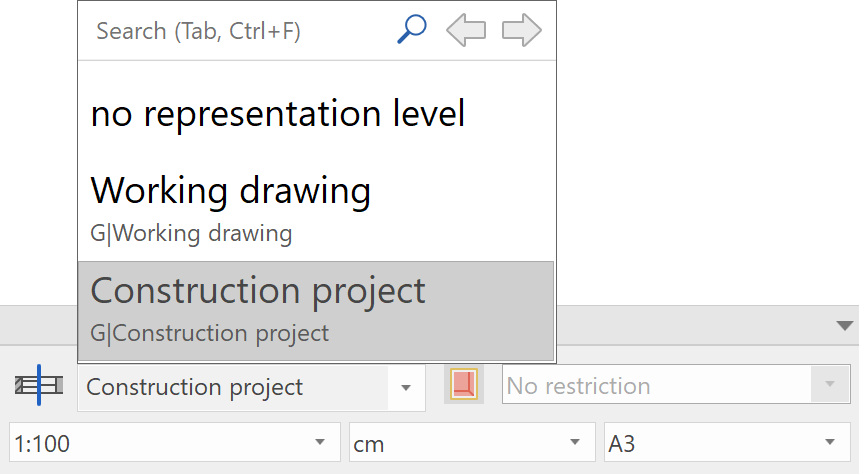Click the arrow of the cm units box
Screen dimensions: 859x474
pyautogui.click(x=574, y=443)
